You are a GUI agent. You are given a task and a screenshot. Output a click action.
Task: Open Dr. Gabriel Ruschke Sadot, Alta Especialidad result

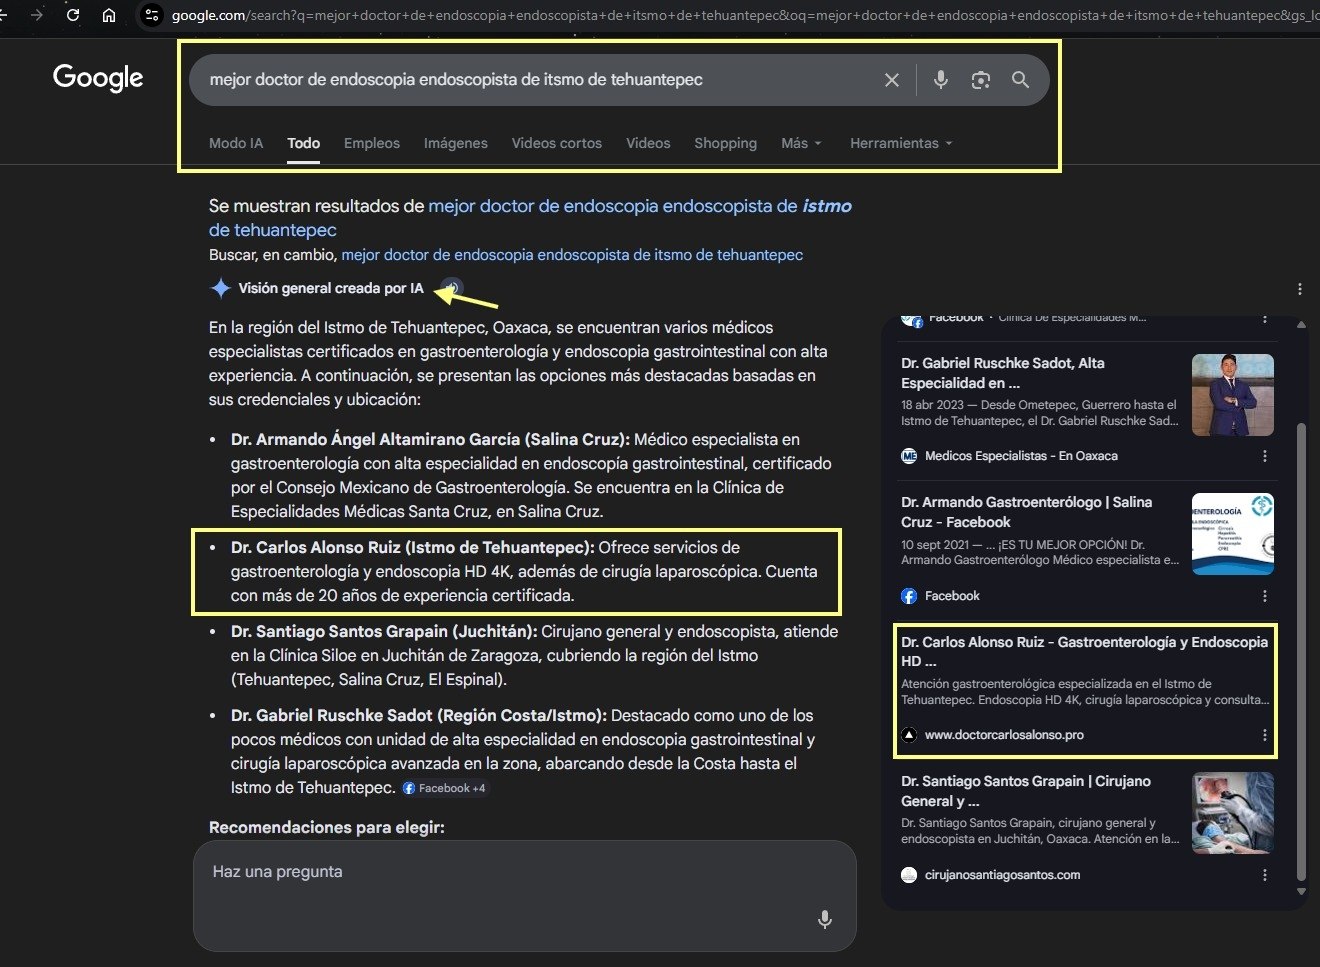click(1003, 373)
